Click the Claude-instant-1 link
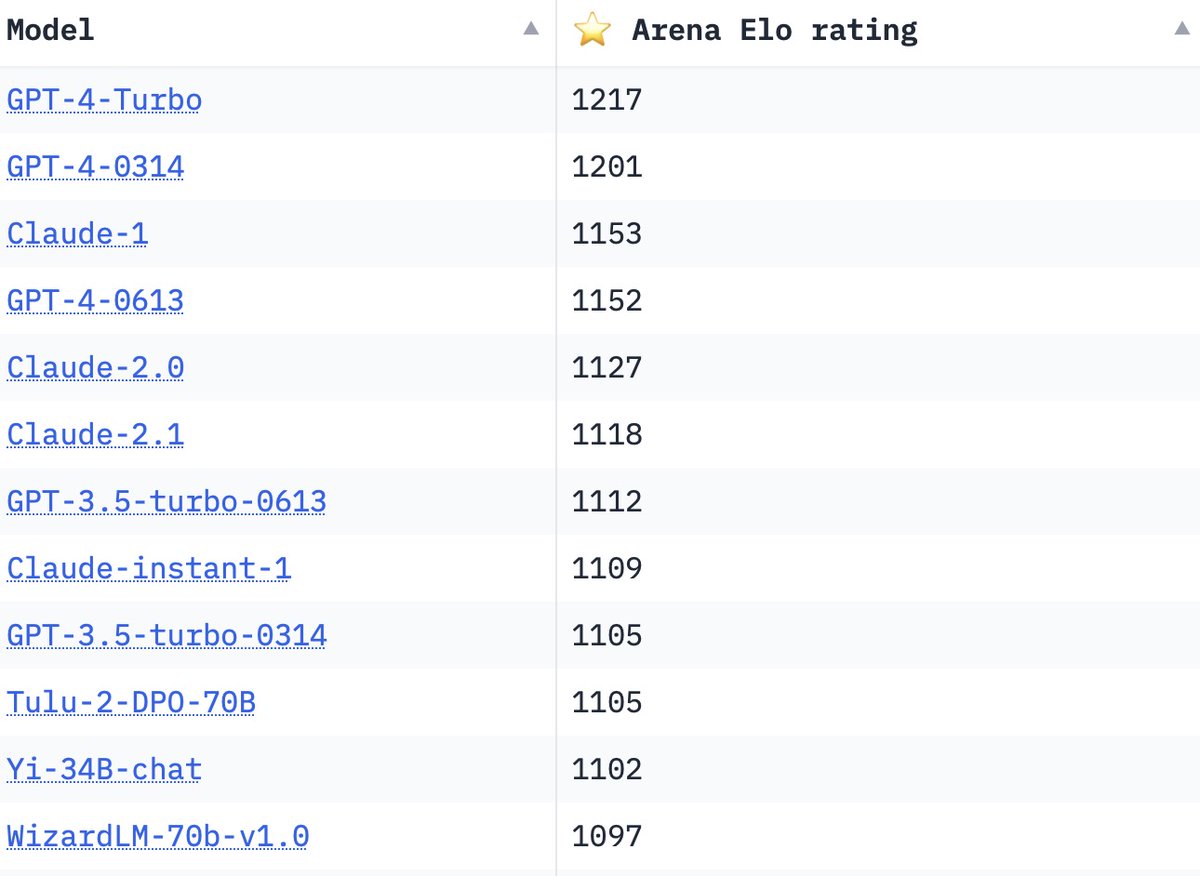The width and height of the screenshot is (1200, 876). (149, 568)
